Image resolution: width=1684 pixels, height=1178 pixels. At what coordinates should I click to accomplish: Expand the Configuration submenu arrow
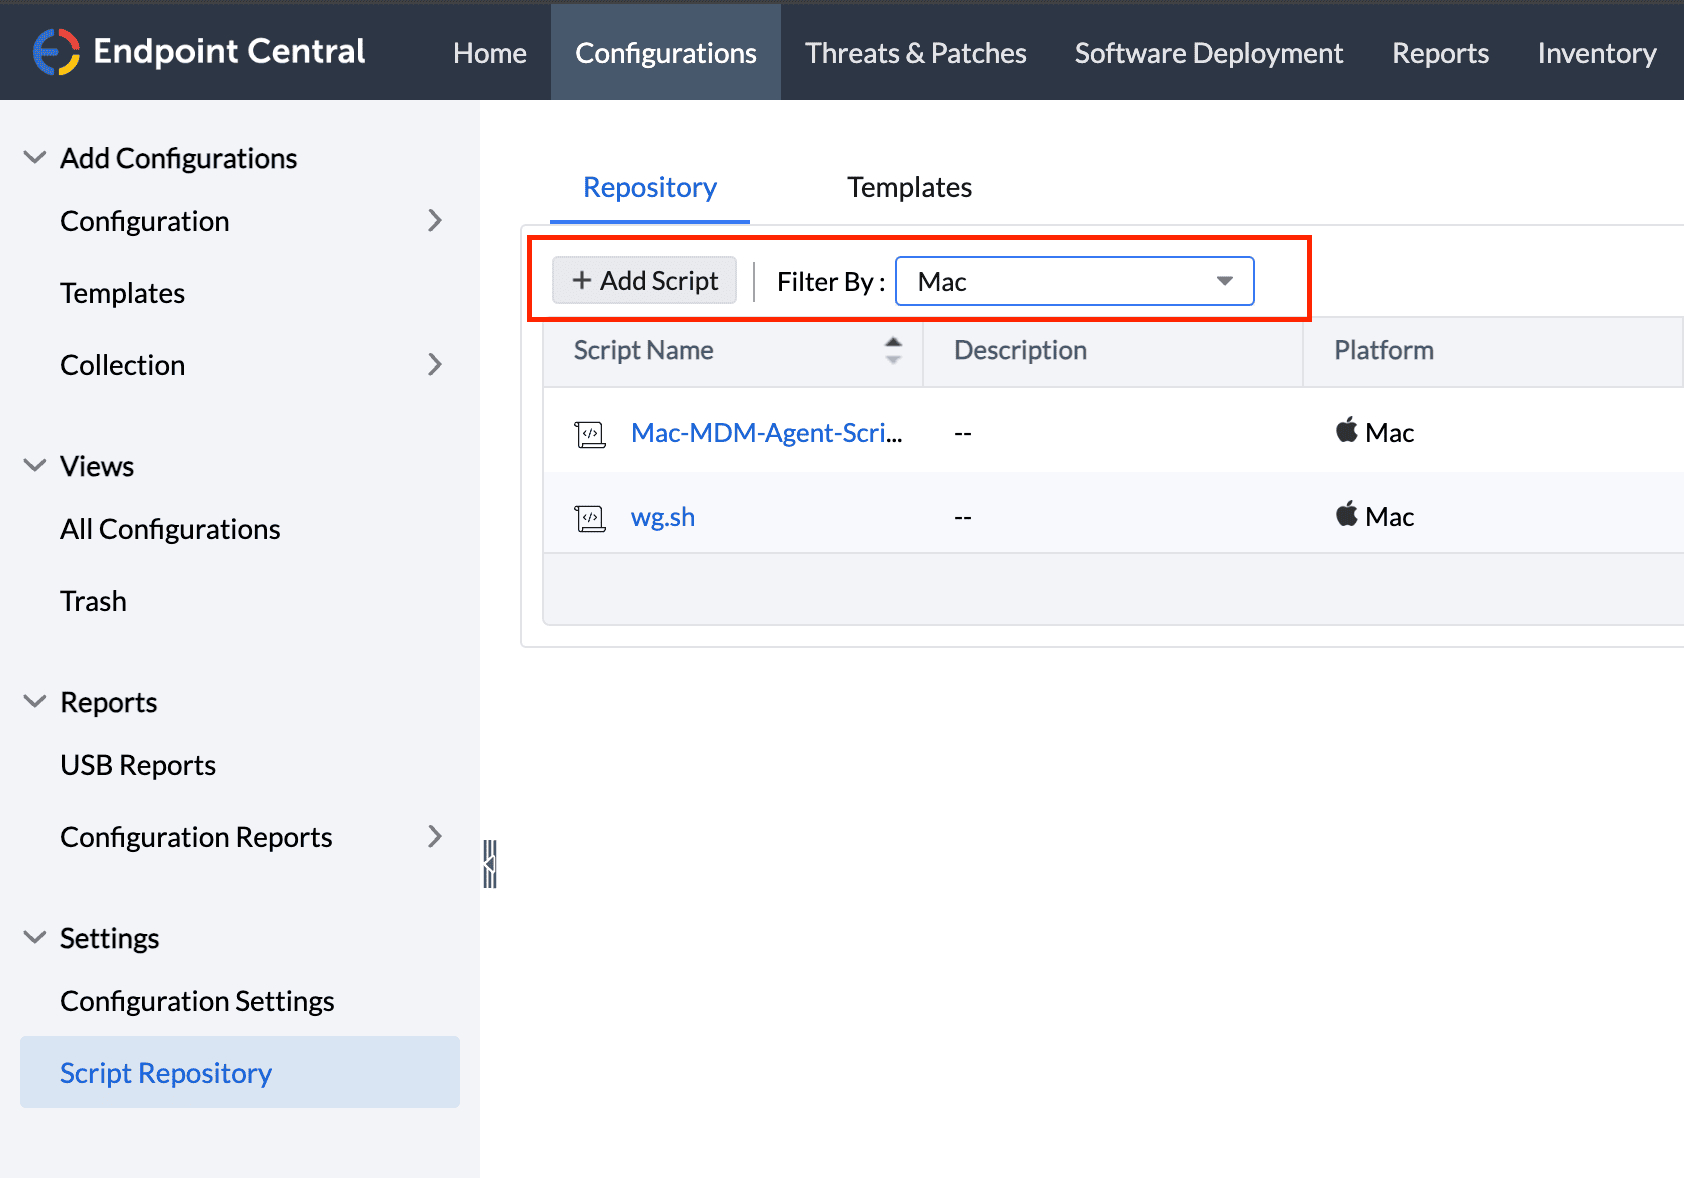435,221
